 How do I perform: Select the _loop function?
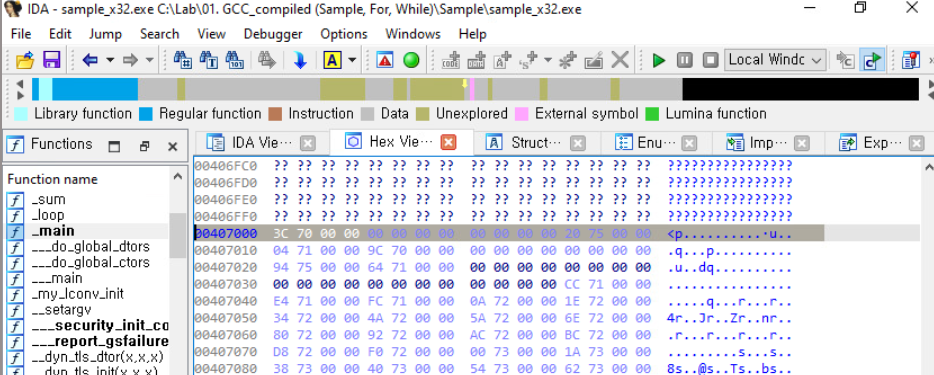tap(48, 215)
